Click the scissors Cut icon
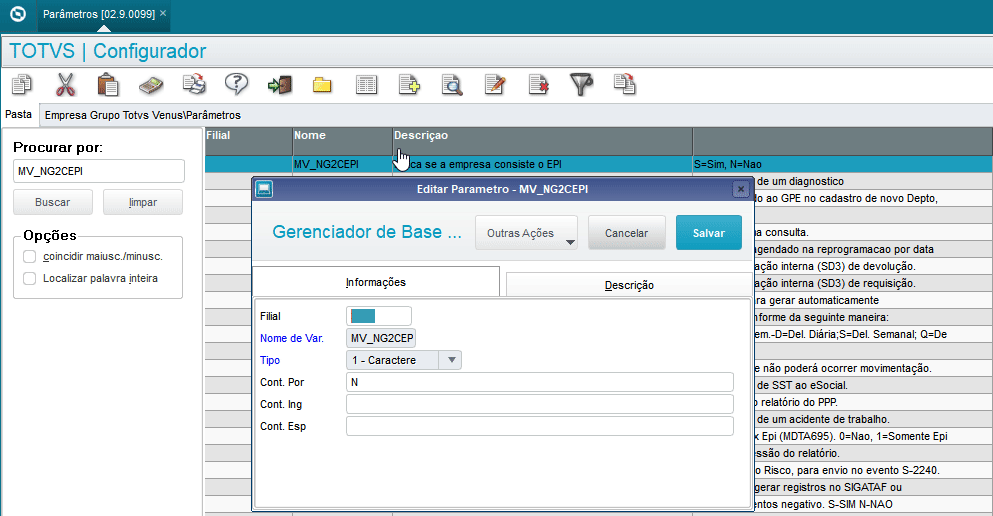This screenshot has width=993, height=516. click(x=65, y=84)
